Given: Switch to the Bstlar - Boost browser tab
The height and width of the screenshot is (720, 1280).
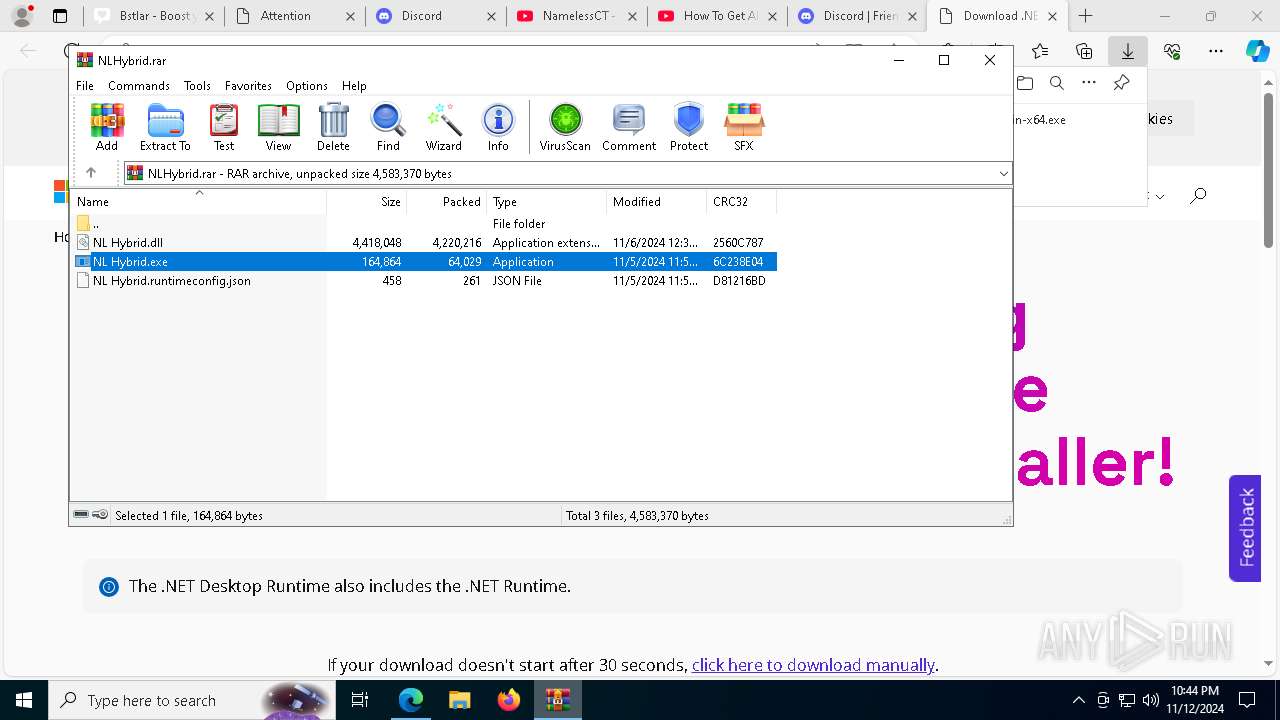Looking at the screenshot, I should pos(154,16).
